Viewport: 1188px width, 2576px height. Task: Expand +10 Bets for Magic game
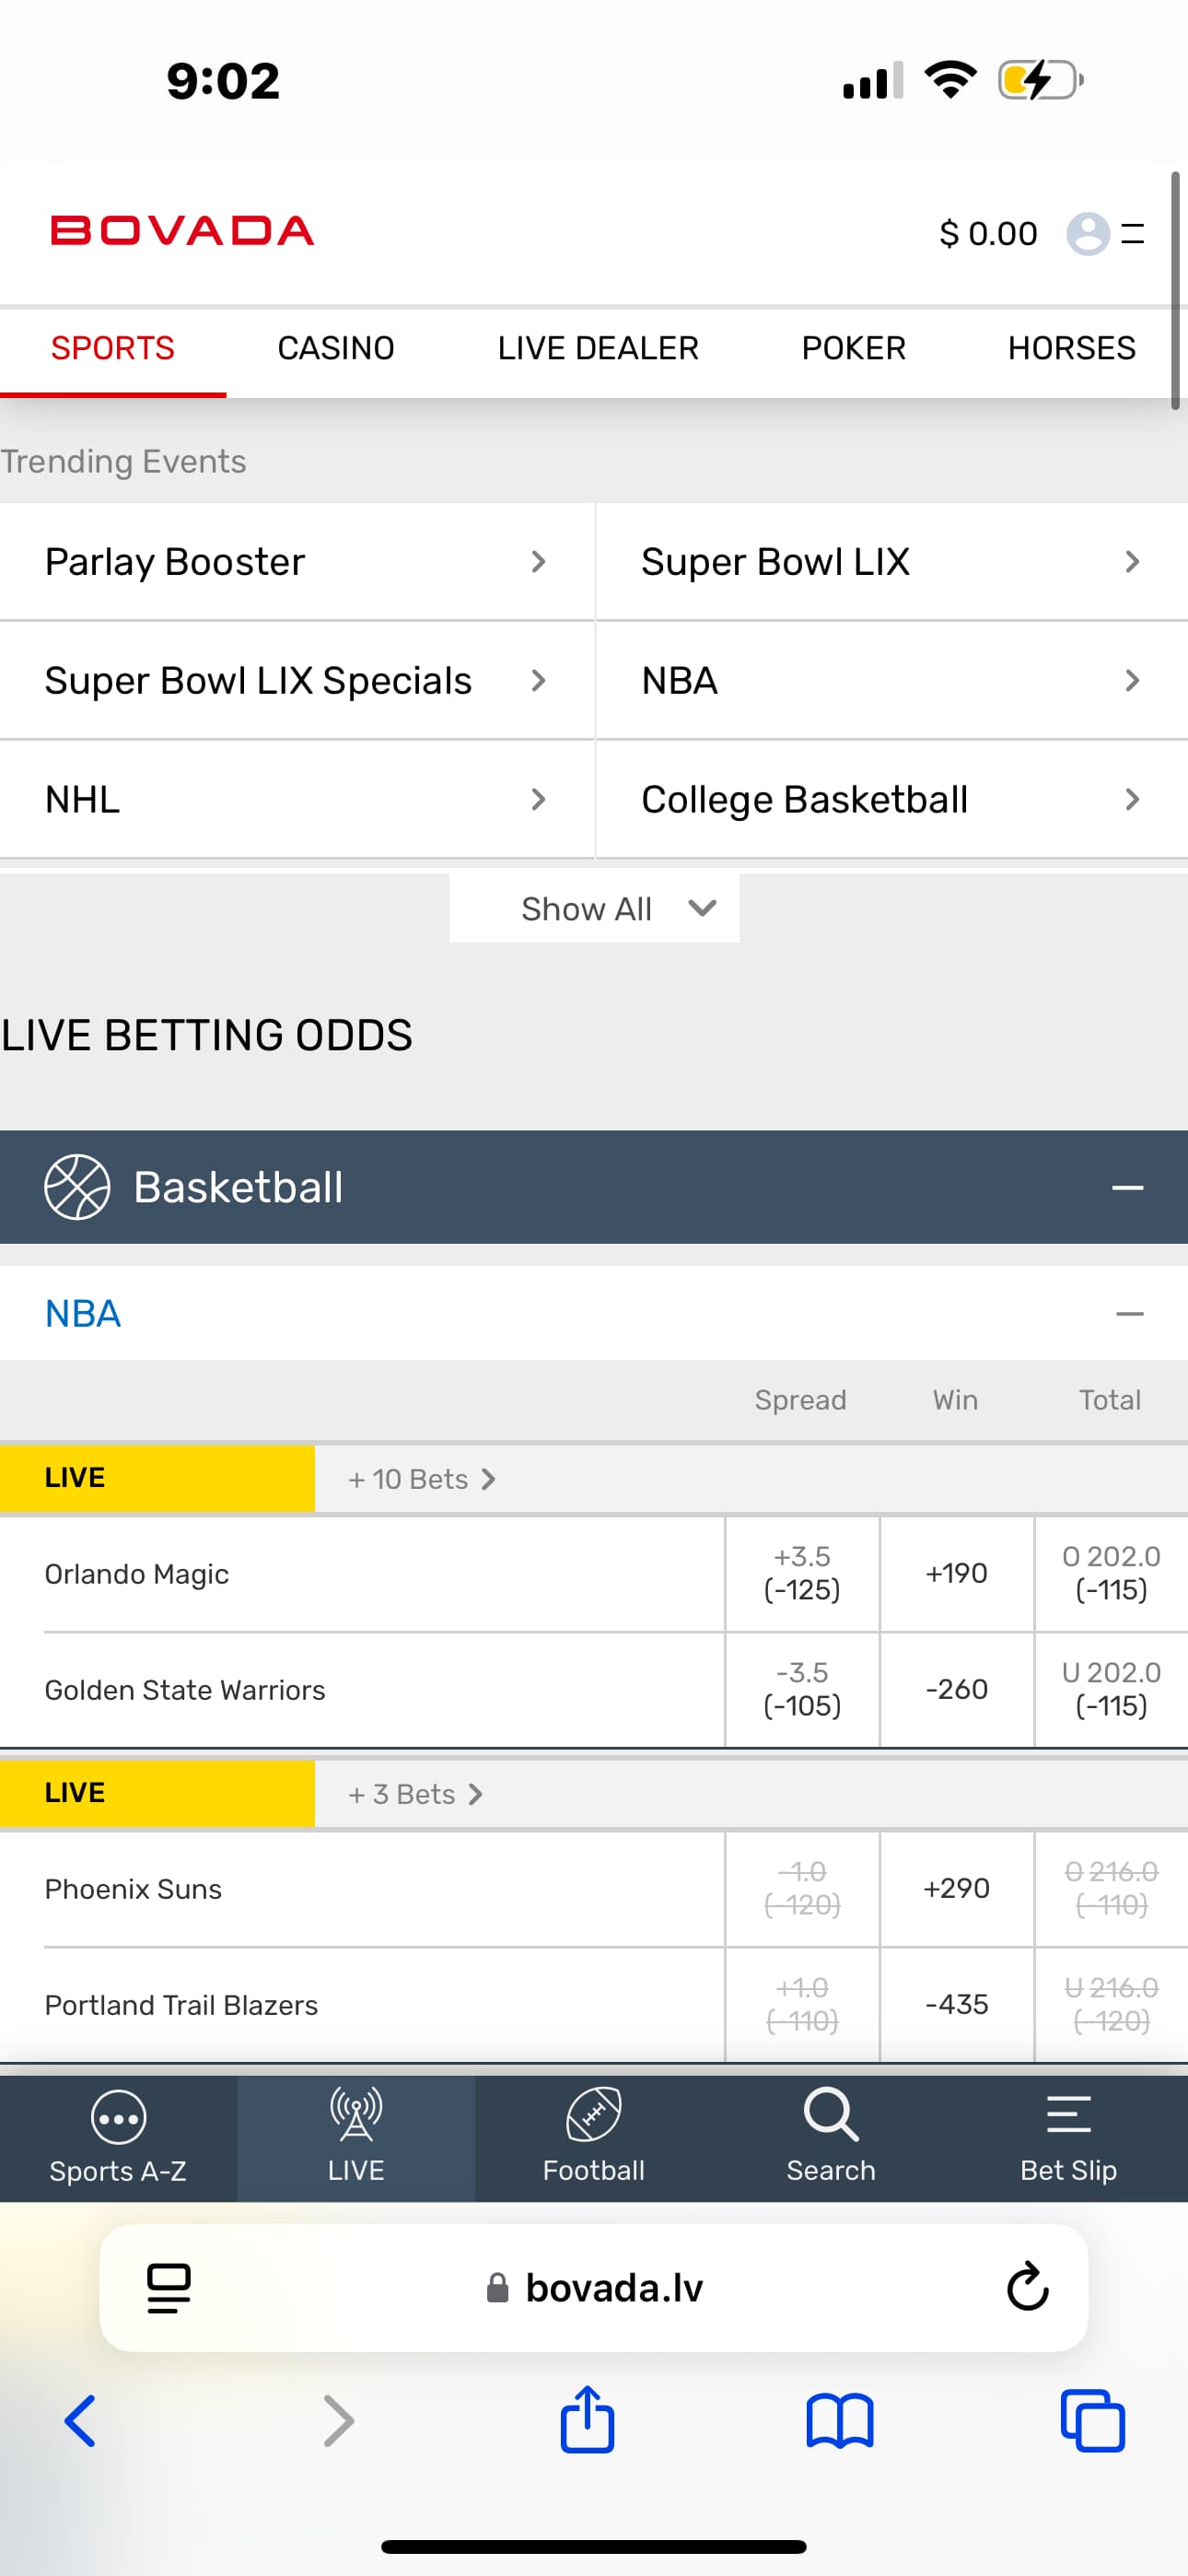point(421,1479)
